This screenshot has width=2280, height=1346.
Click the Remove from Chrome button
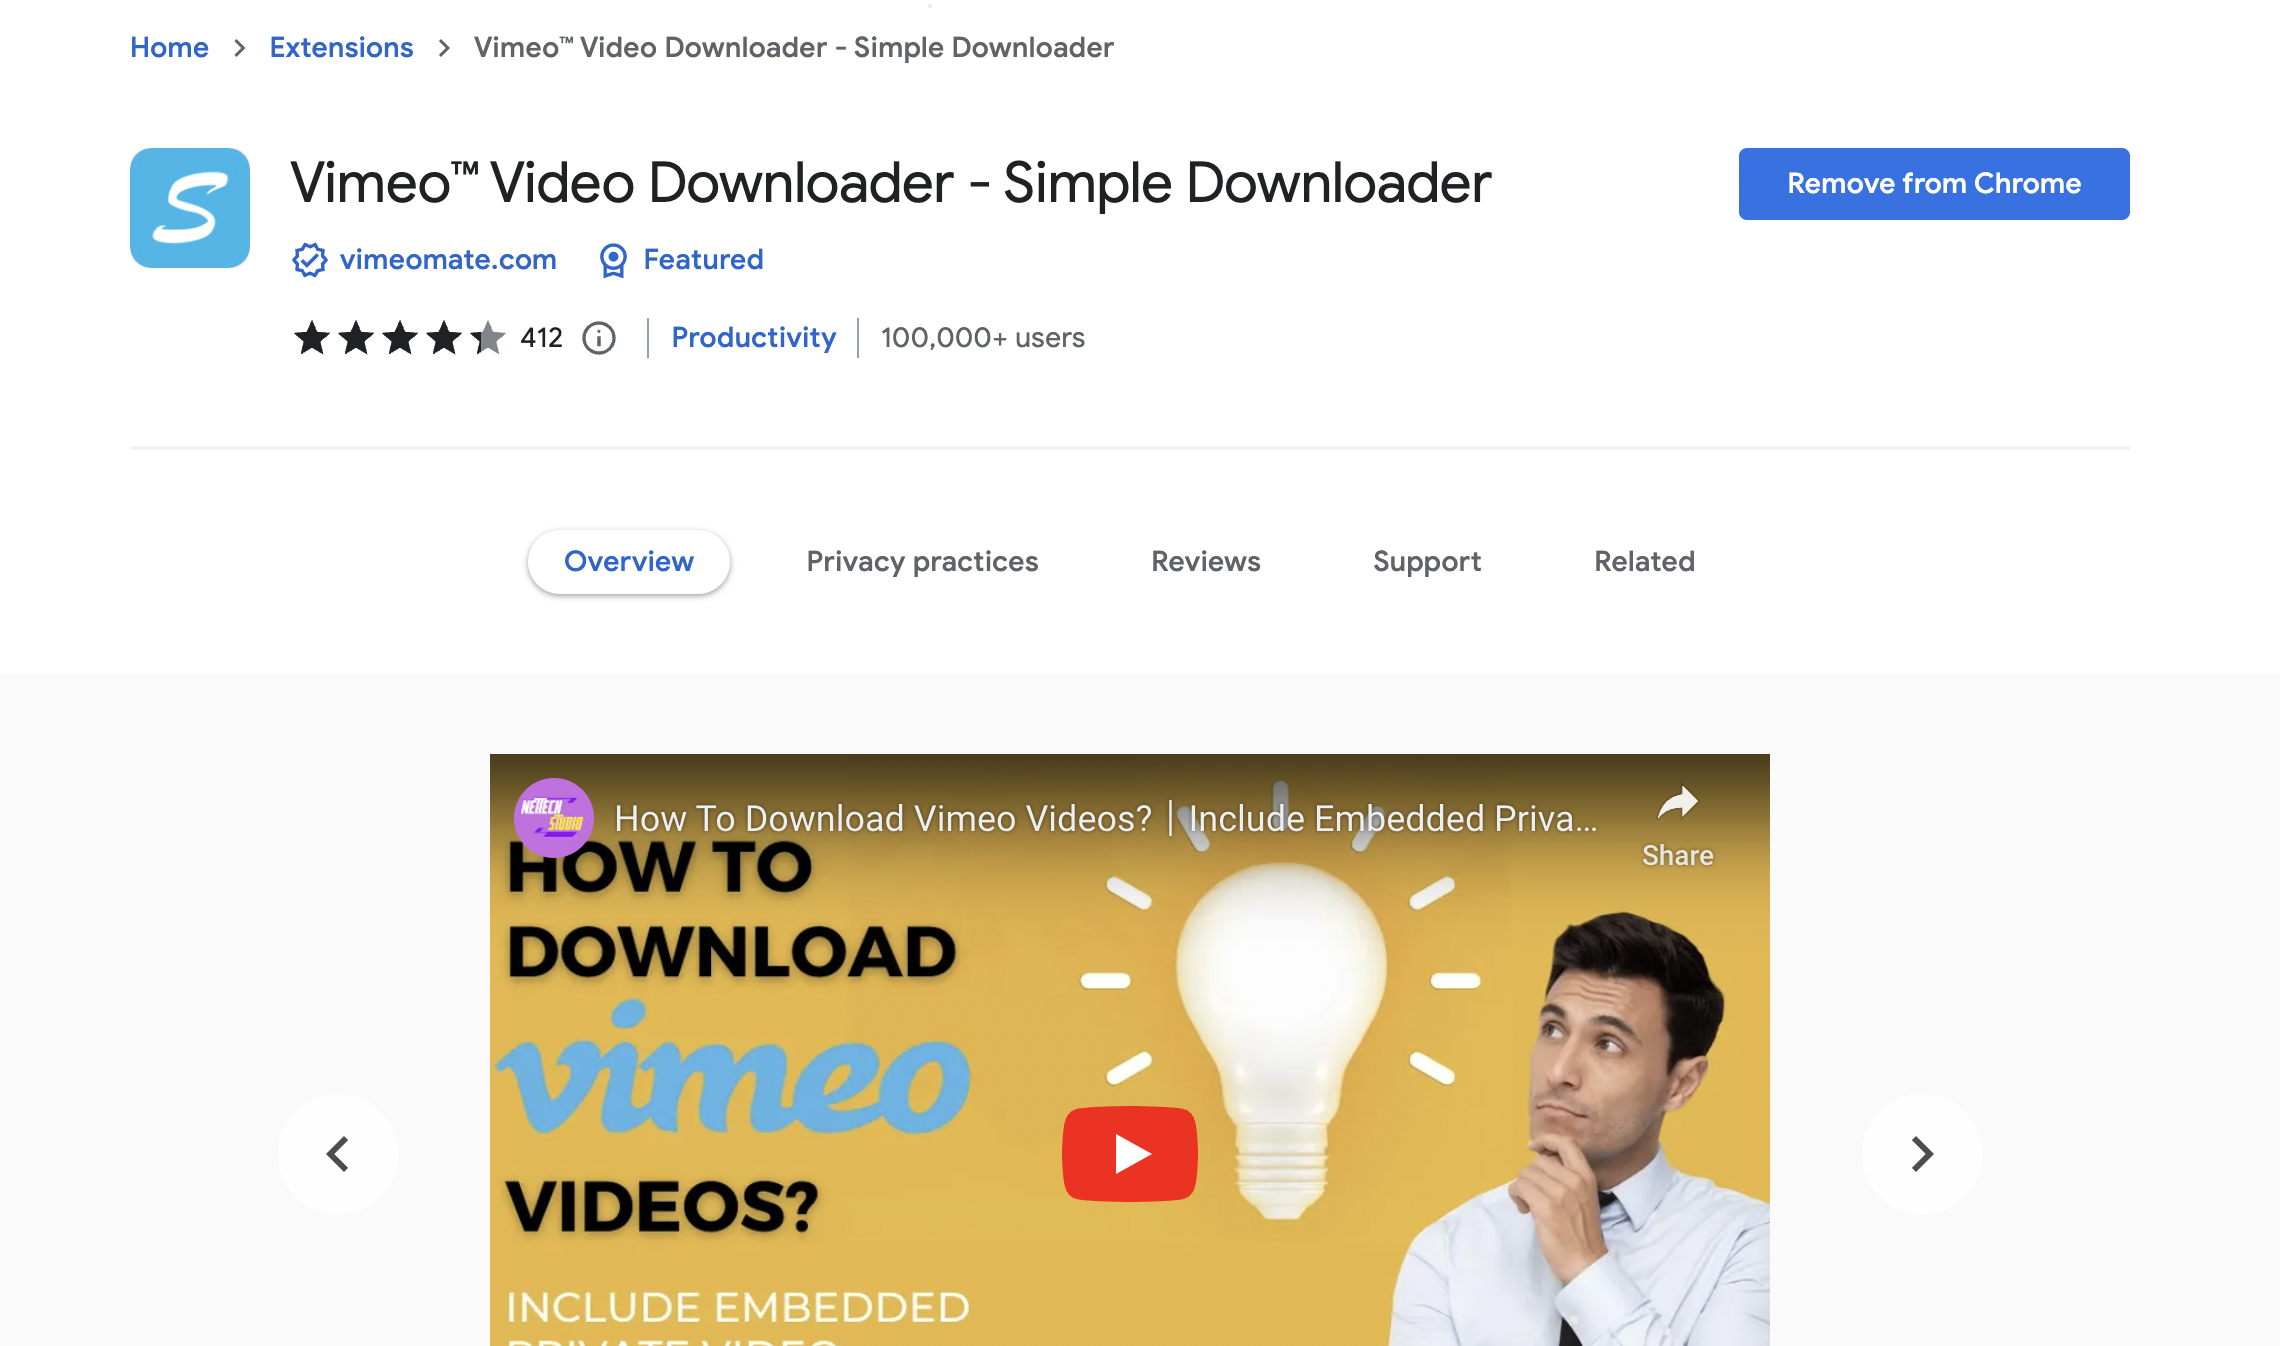click(x=1934, y=184)
